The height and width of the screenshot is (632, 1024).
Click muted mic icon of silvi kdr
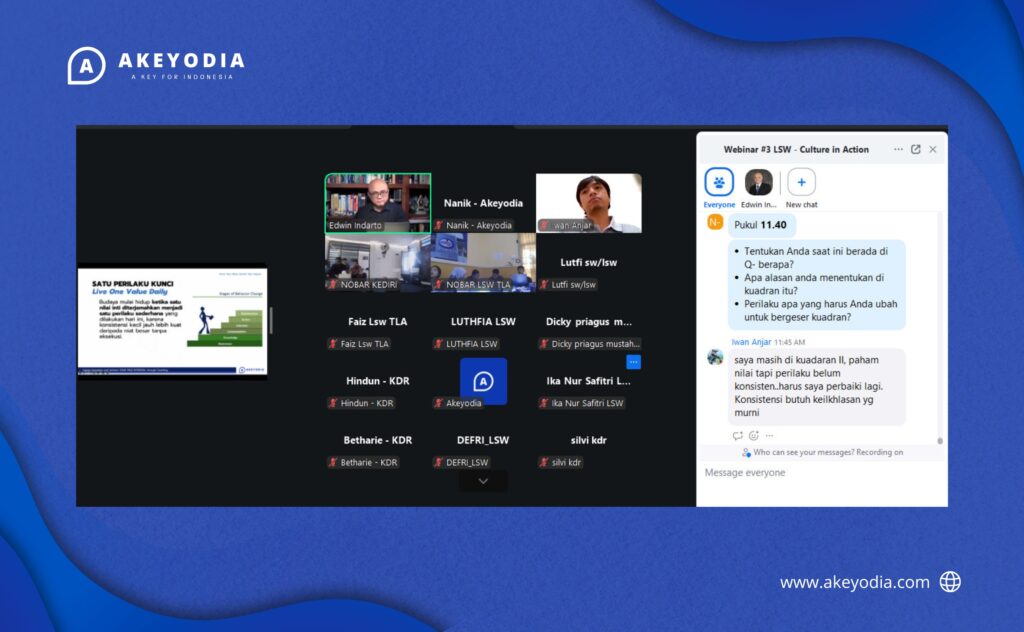[x=544, y=463]
